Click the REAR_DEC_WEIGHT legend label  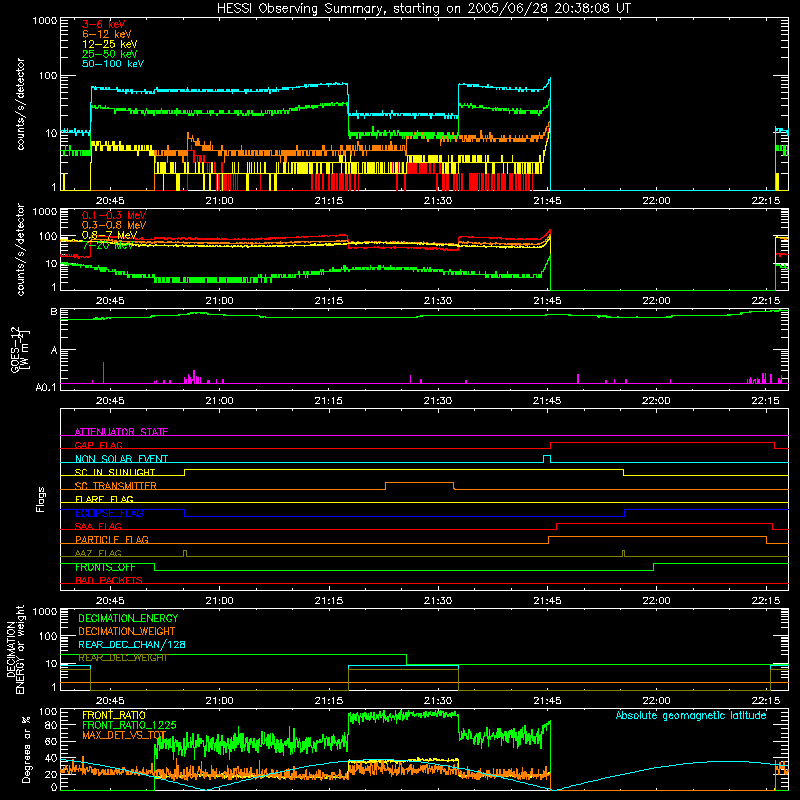pos(122,658)
